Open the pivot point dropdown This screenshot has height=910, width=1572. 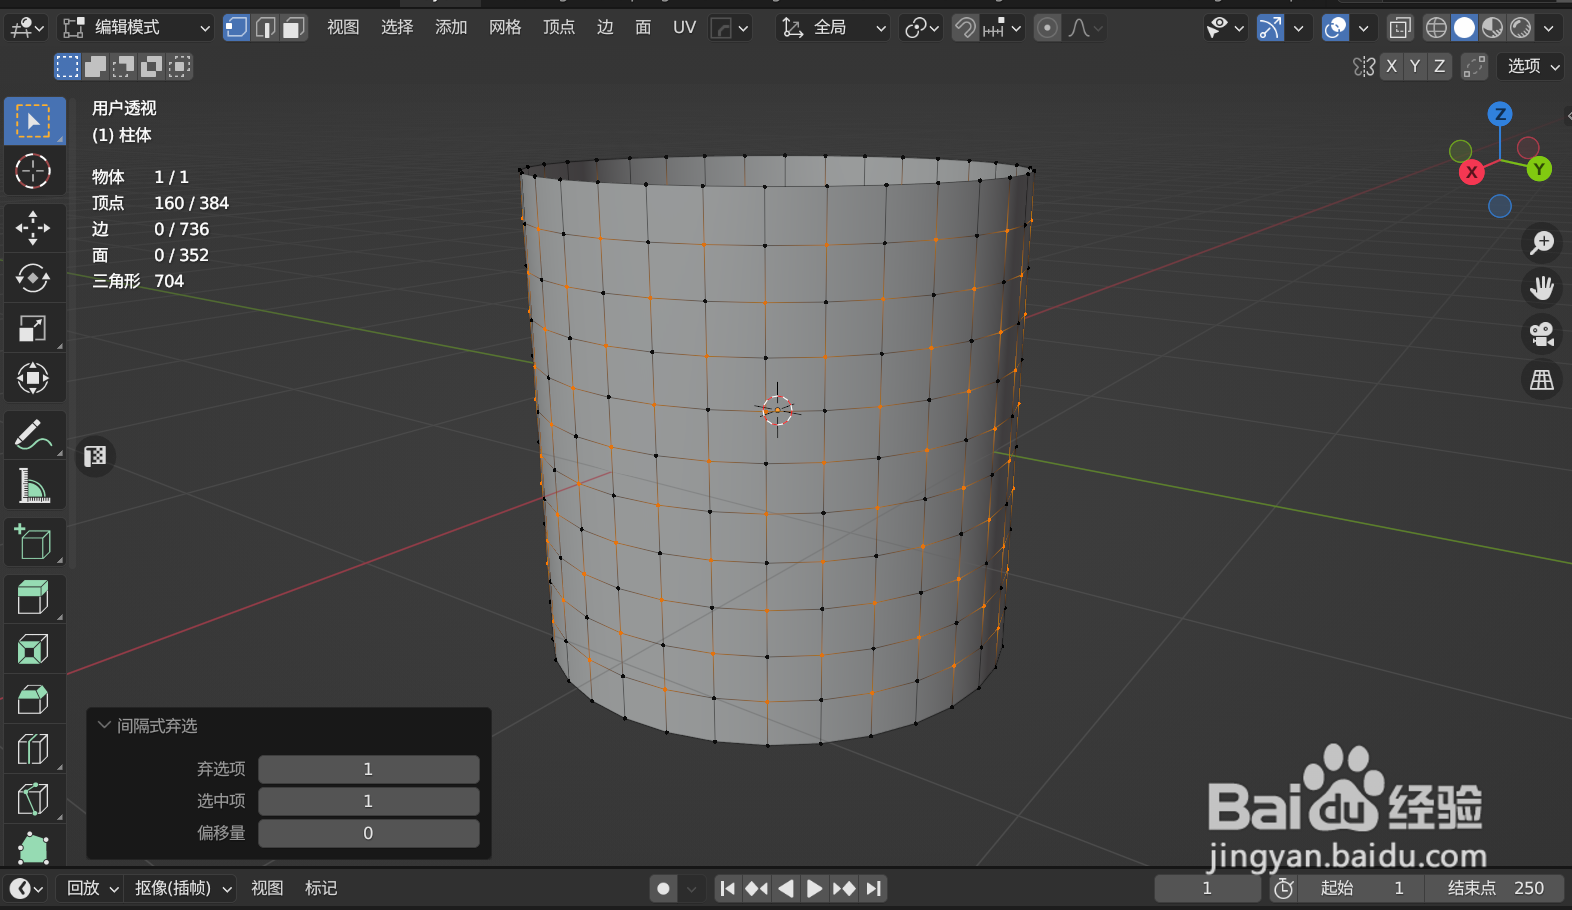coord(921,28)
